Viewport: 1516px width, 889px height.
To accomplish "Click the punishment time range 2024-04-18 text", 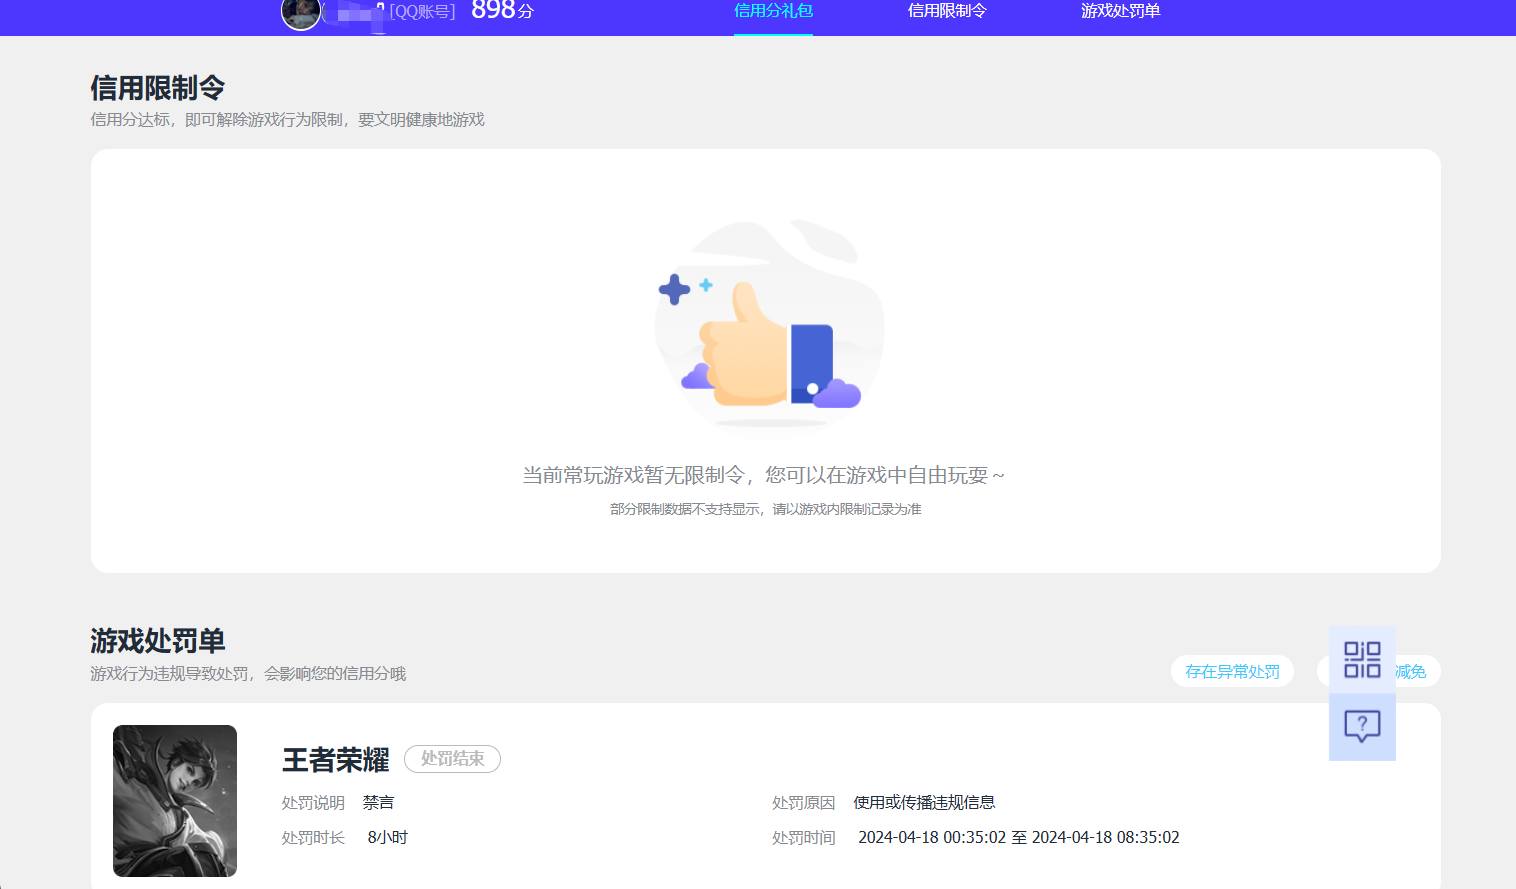I will tap(1018, 838).
